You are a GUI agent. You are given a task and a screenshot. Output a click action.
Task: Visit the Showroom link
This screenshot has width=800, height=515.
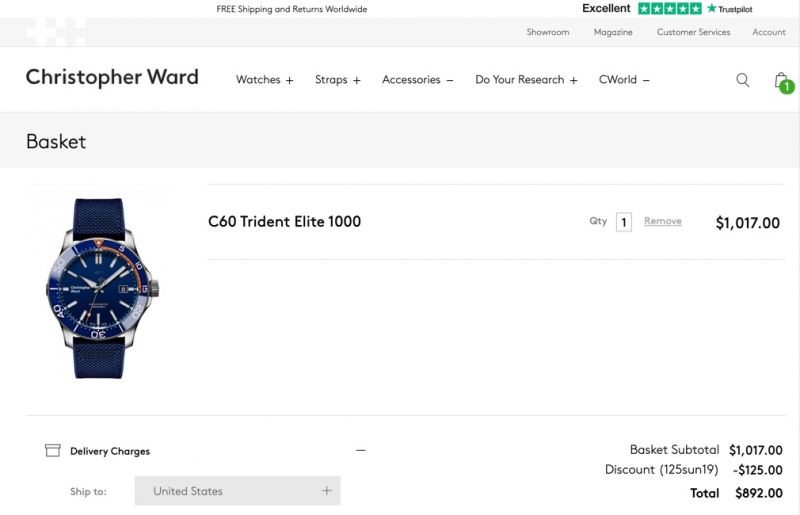click(547, 32)
